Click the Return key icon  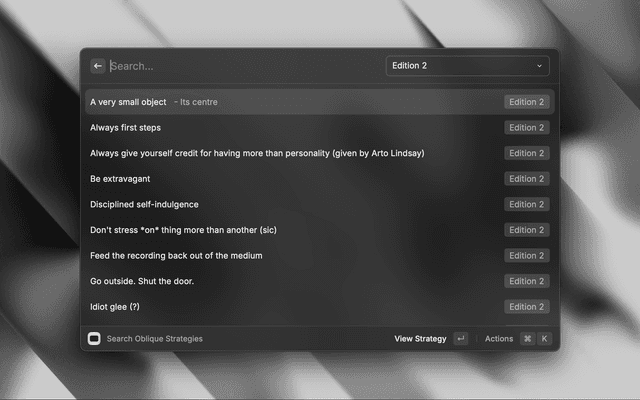(460, 339)
